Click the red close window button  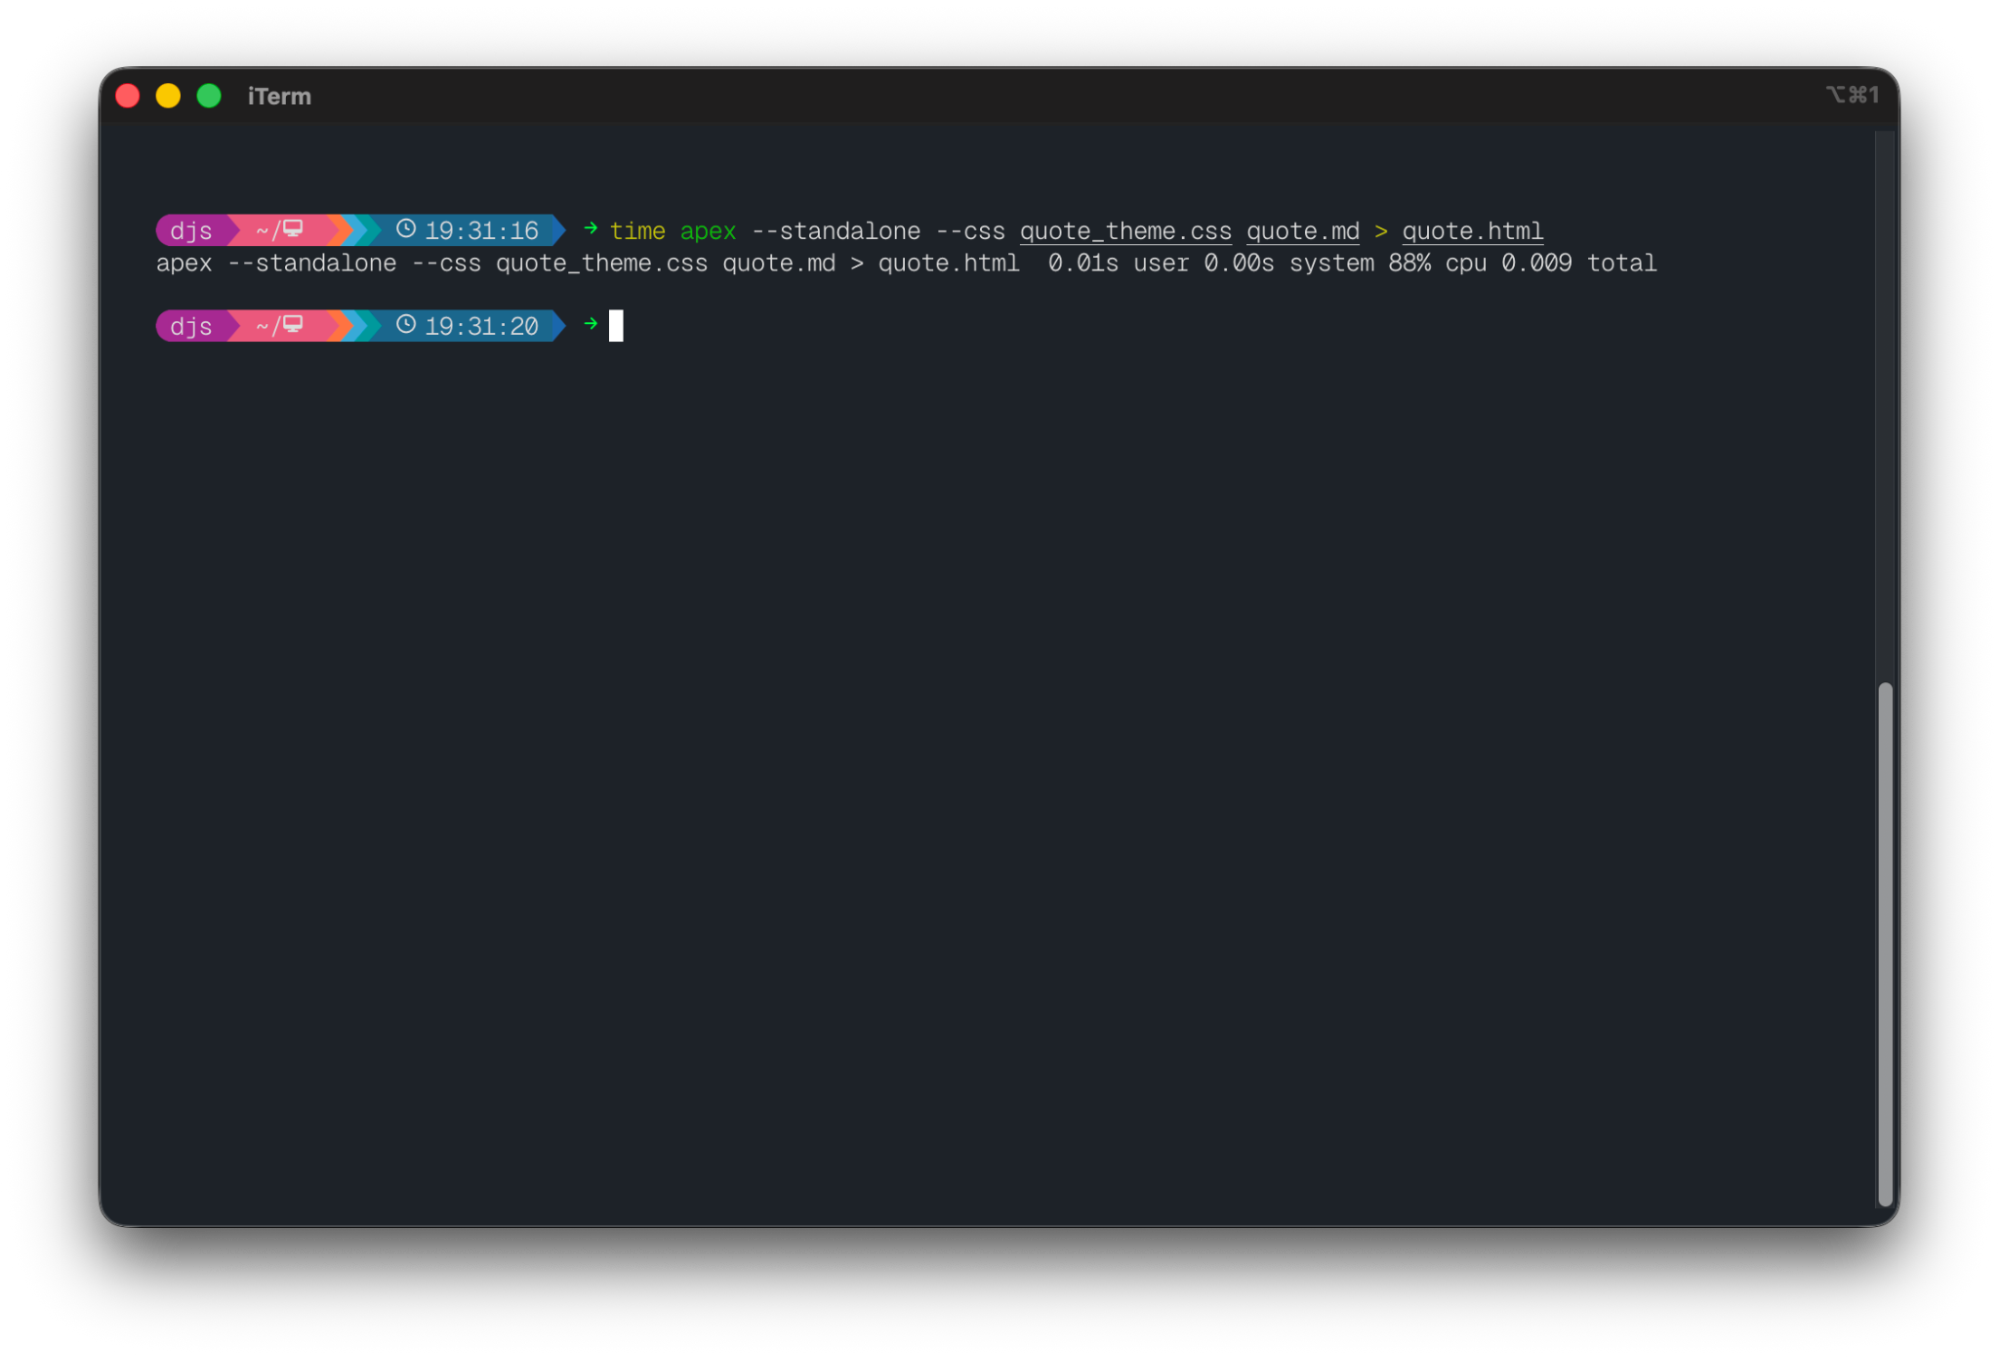[x=128, y=96]
